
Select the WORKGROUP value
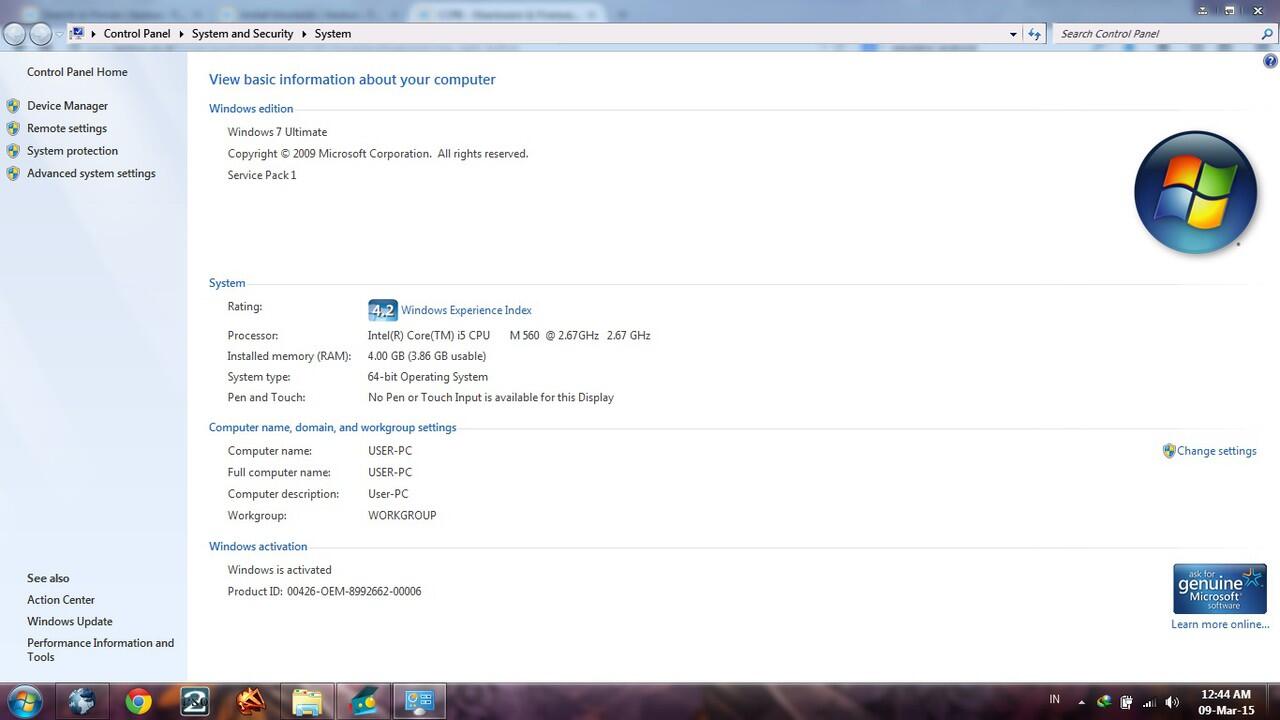[402, 516]
